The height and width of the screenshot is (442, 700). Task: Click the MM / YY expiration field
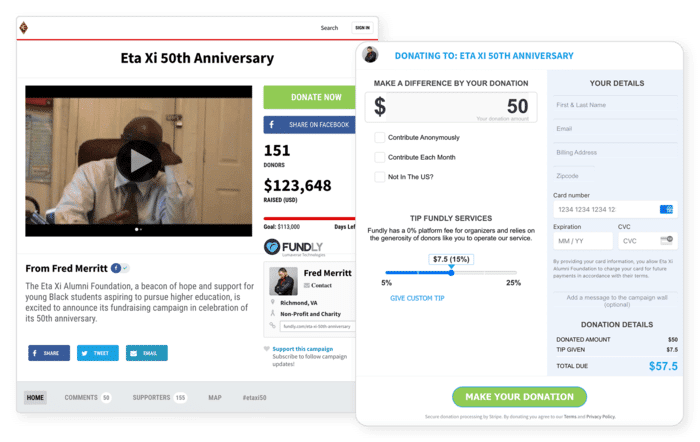(583, 241)
